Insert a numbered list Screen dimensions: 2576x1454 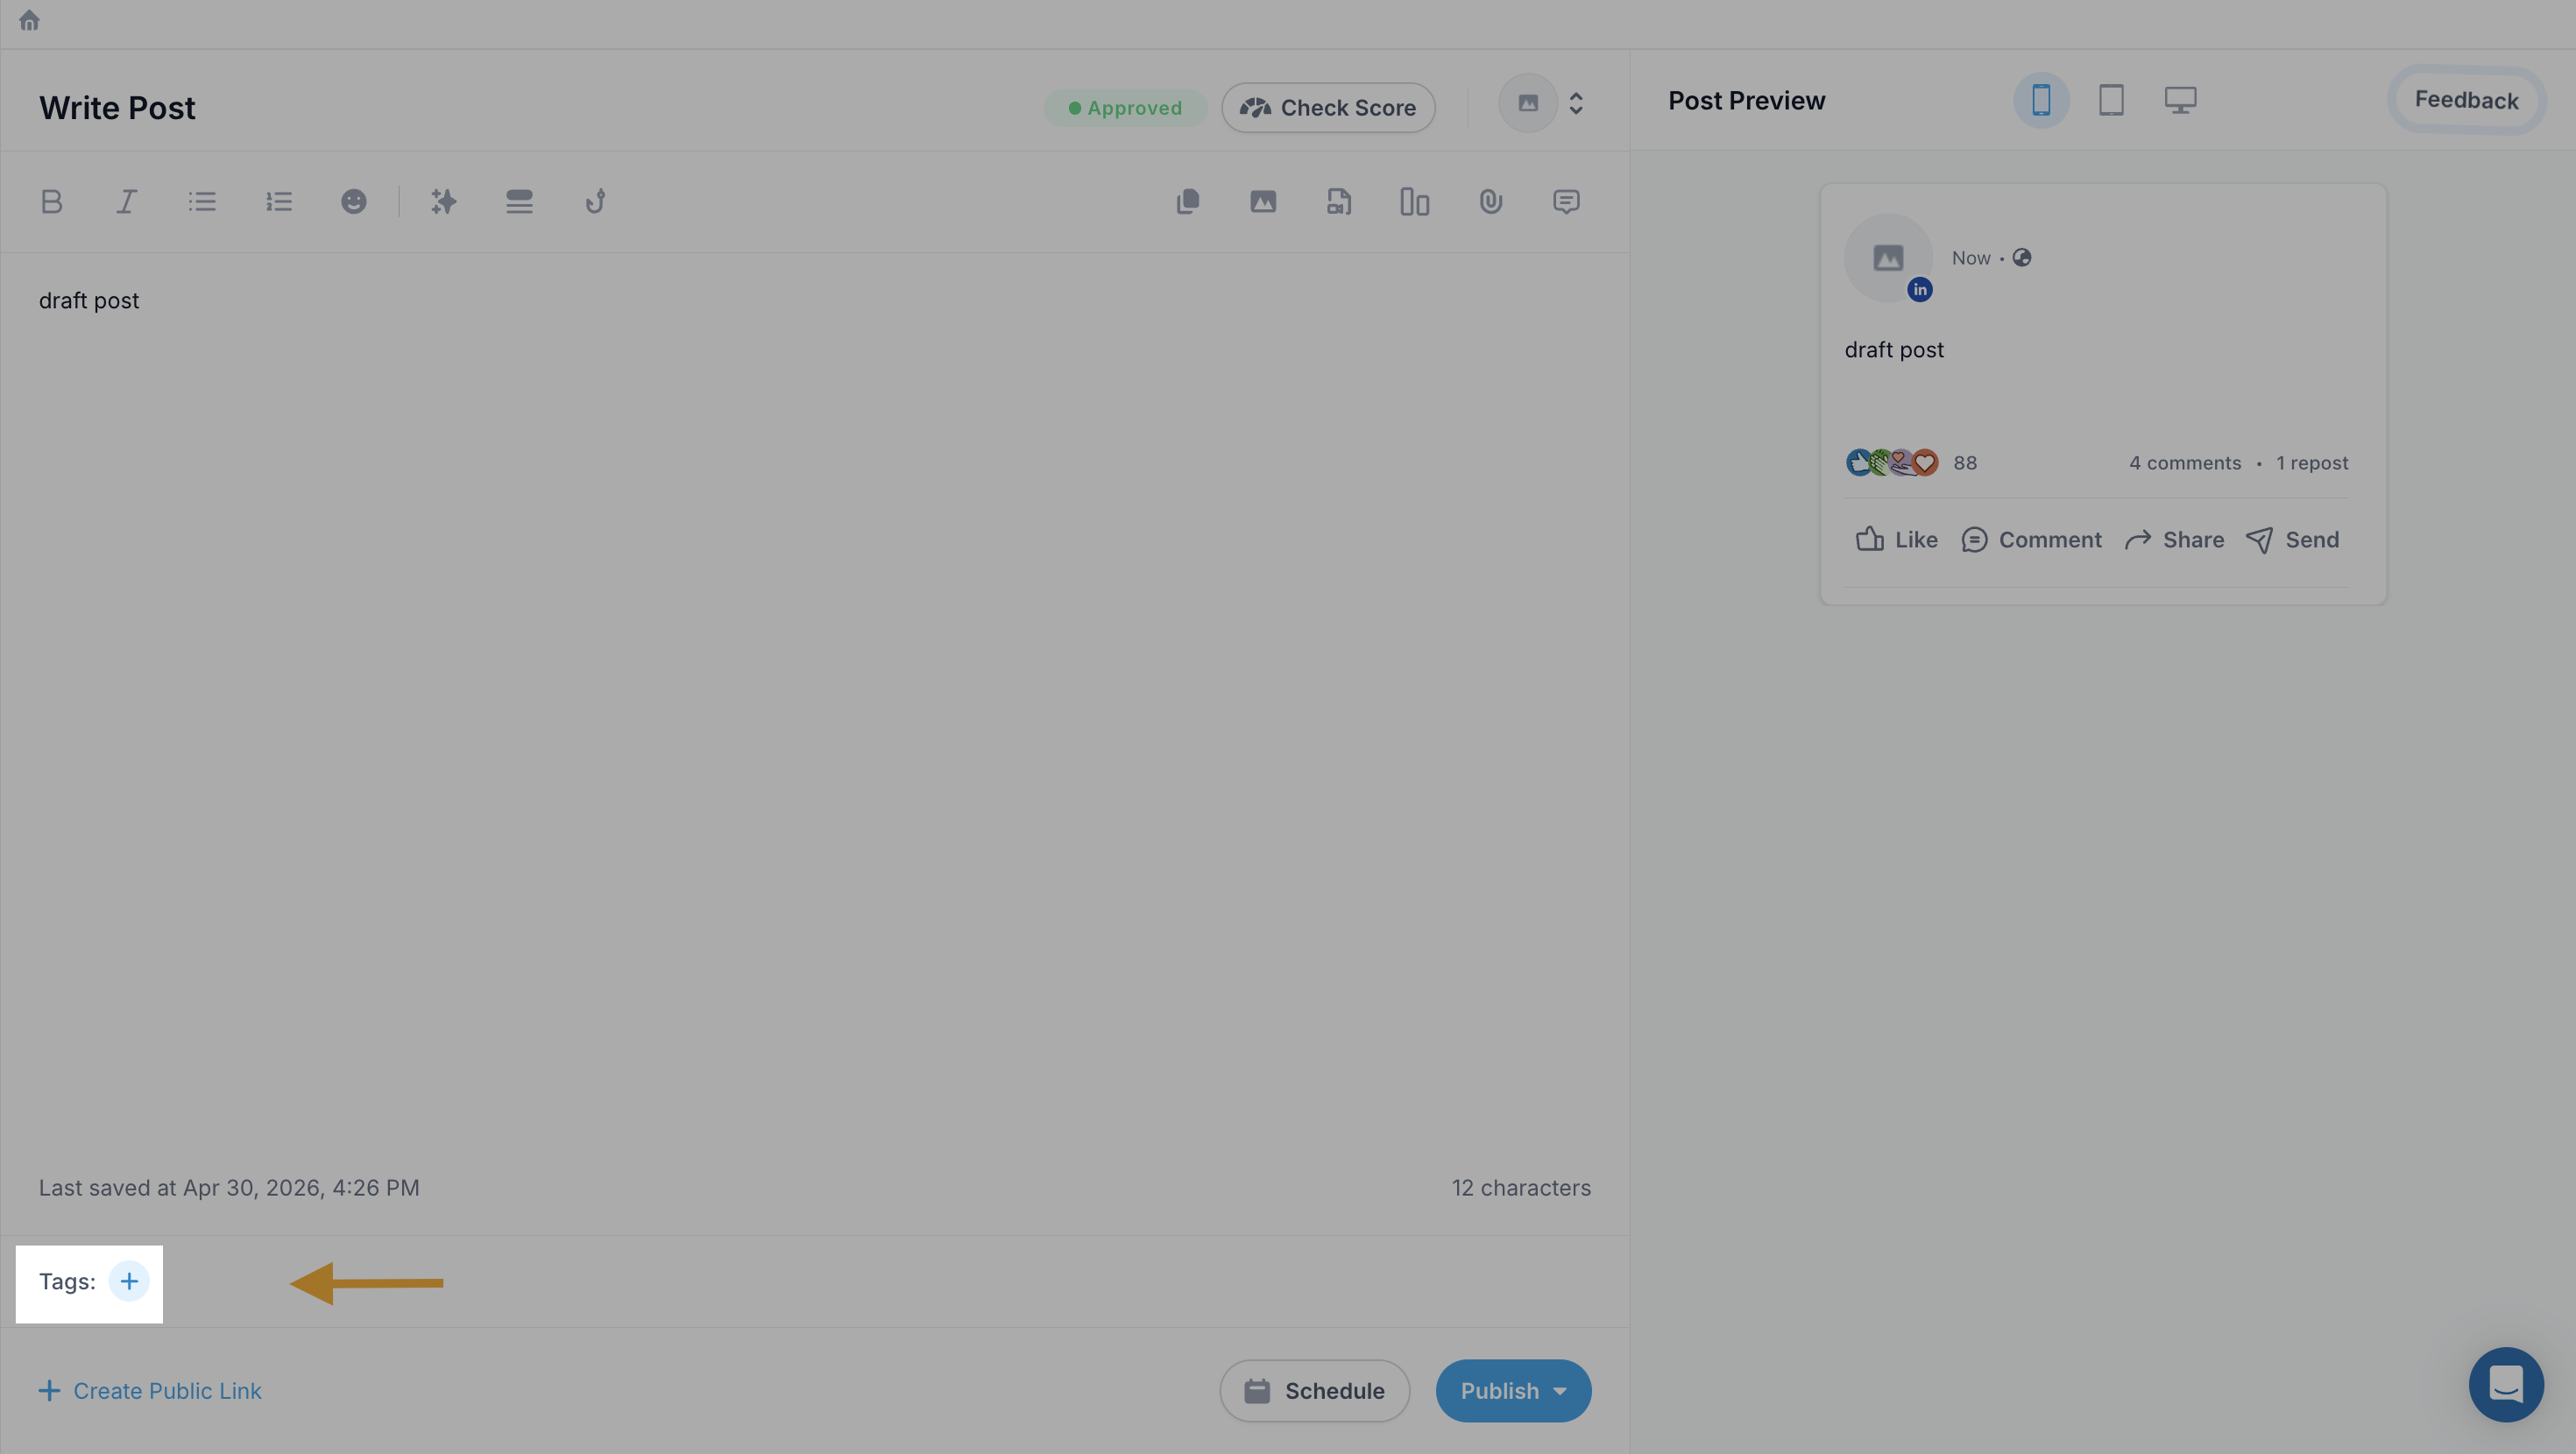coord(278,202)
